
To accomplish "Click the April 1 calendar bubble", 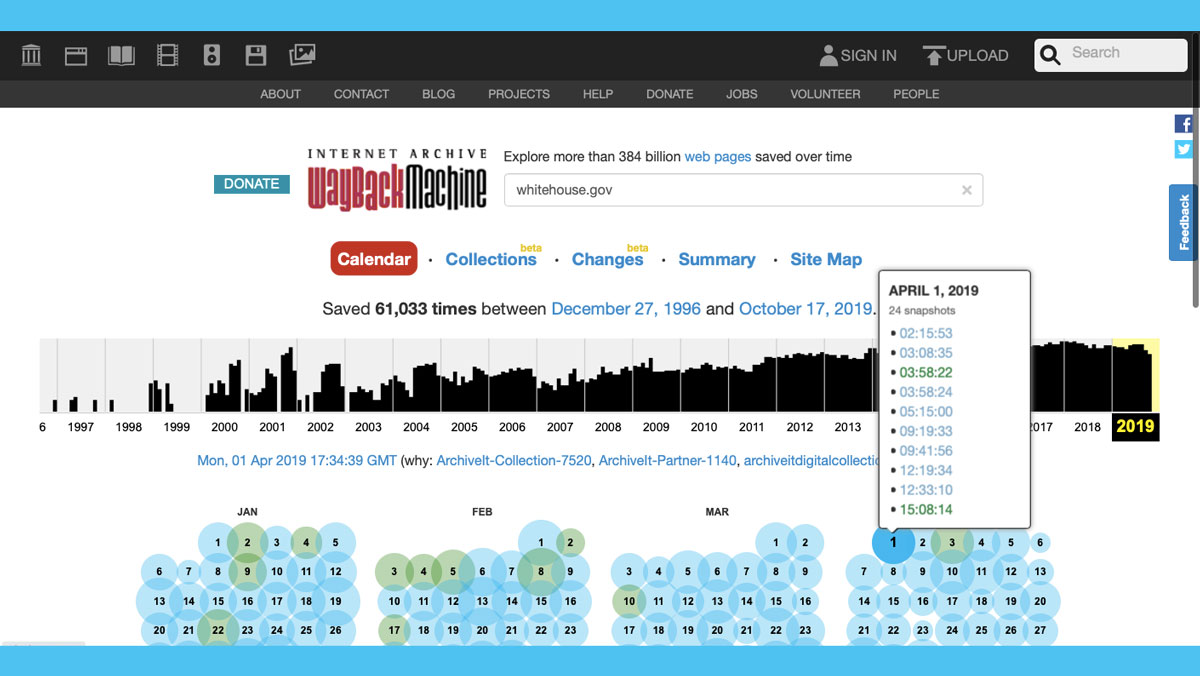I will 893,543.
